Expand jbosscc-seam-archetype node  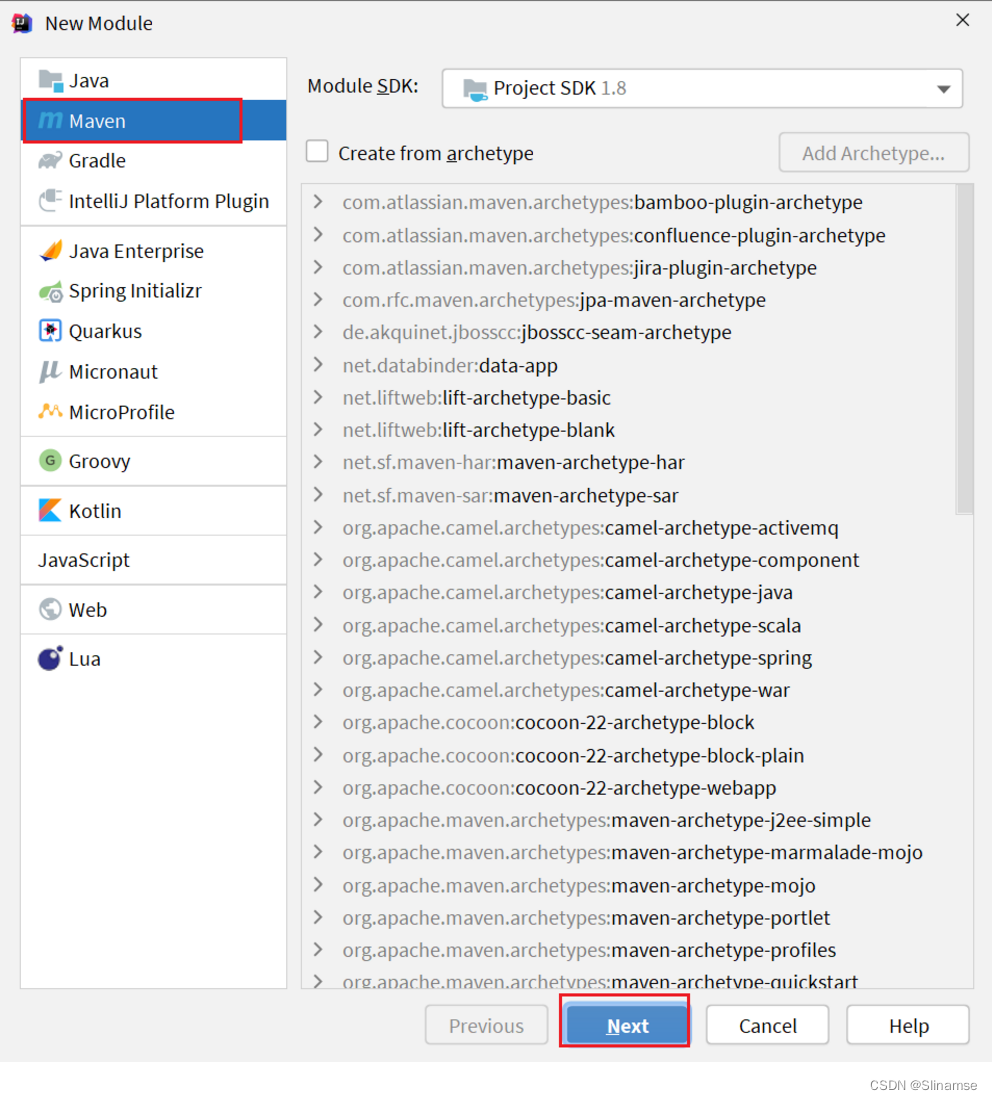(x=319, y=332)
